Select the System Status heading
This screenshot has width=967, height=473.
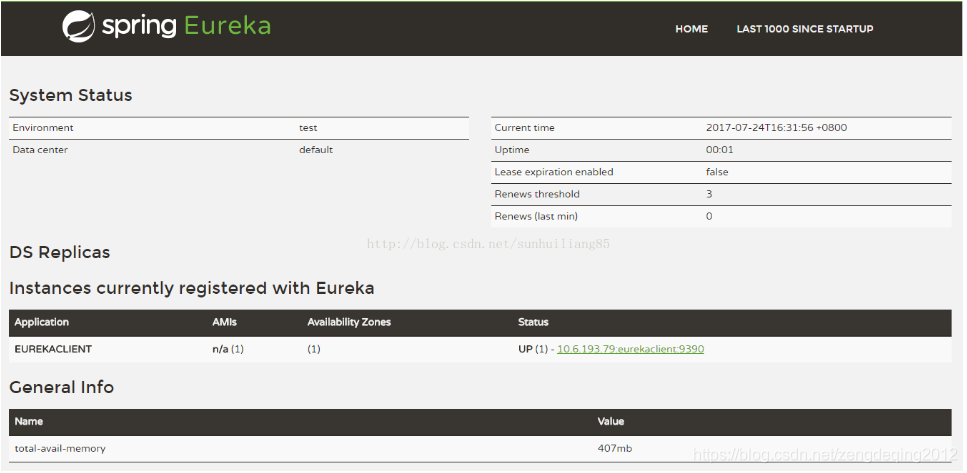click(71, 96)
